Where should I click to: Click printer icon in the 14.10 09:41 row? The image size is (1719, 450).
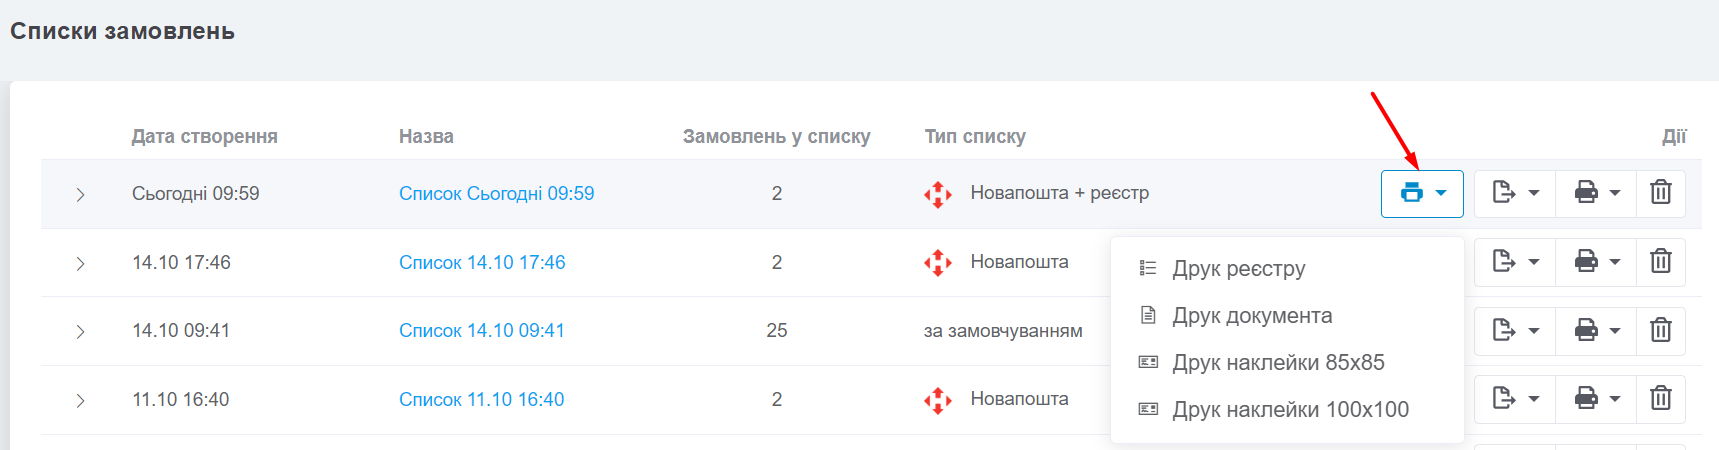[x=1597, y=330]
